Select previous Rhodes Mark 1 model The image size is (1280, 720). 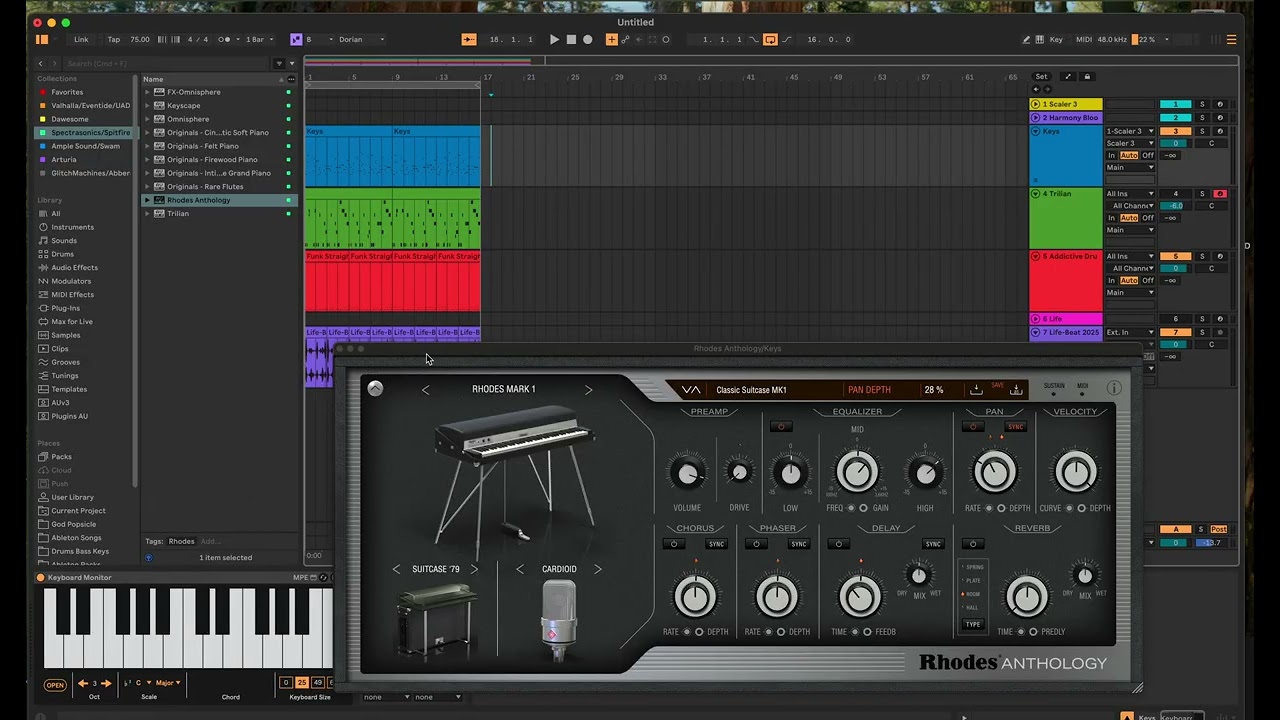click(426, 390)
